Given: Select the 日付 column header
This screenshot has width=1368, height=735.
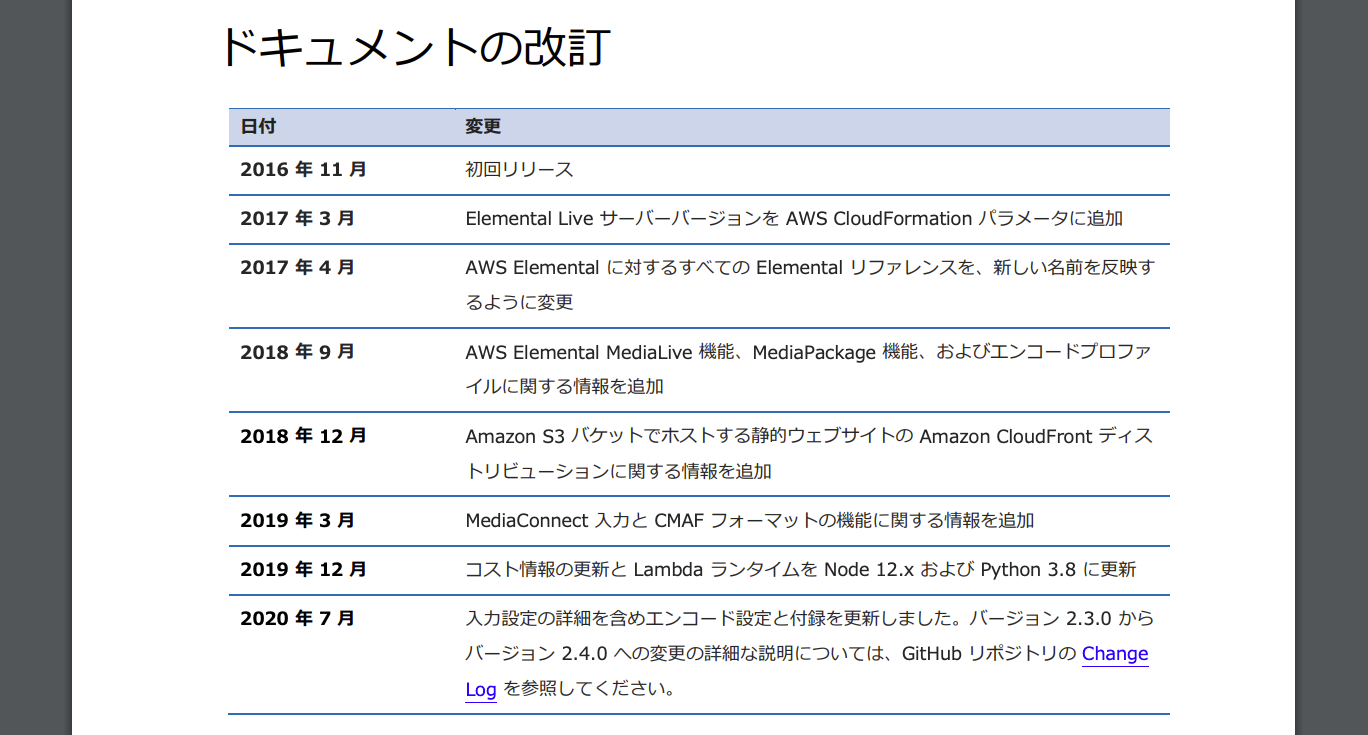Looking at the screenshot, I should (258, 127).
